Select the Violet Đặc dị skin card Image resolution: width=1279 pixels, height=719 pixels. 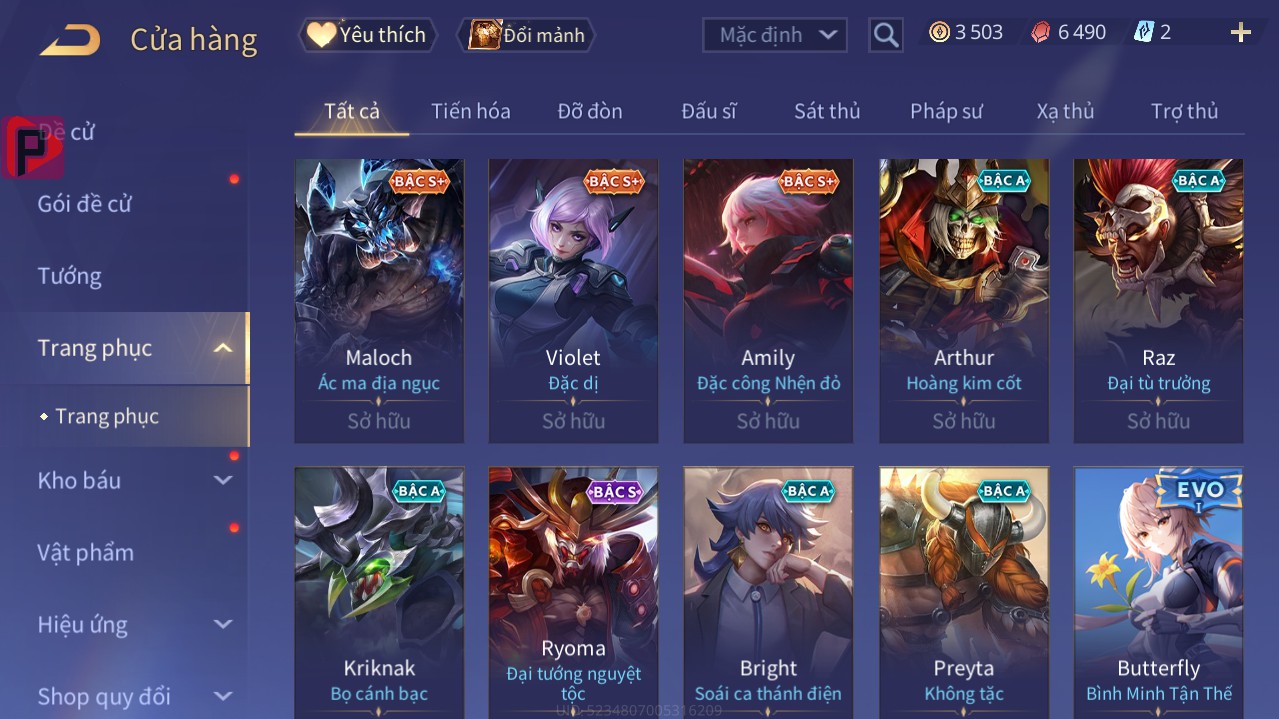coord(573,301)
